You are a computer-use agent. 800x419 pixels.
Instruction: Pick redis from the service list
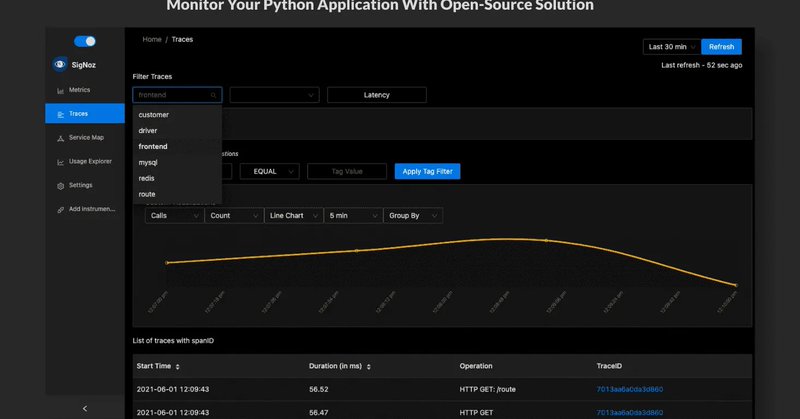pos(177,178)
